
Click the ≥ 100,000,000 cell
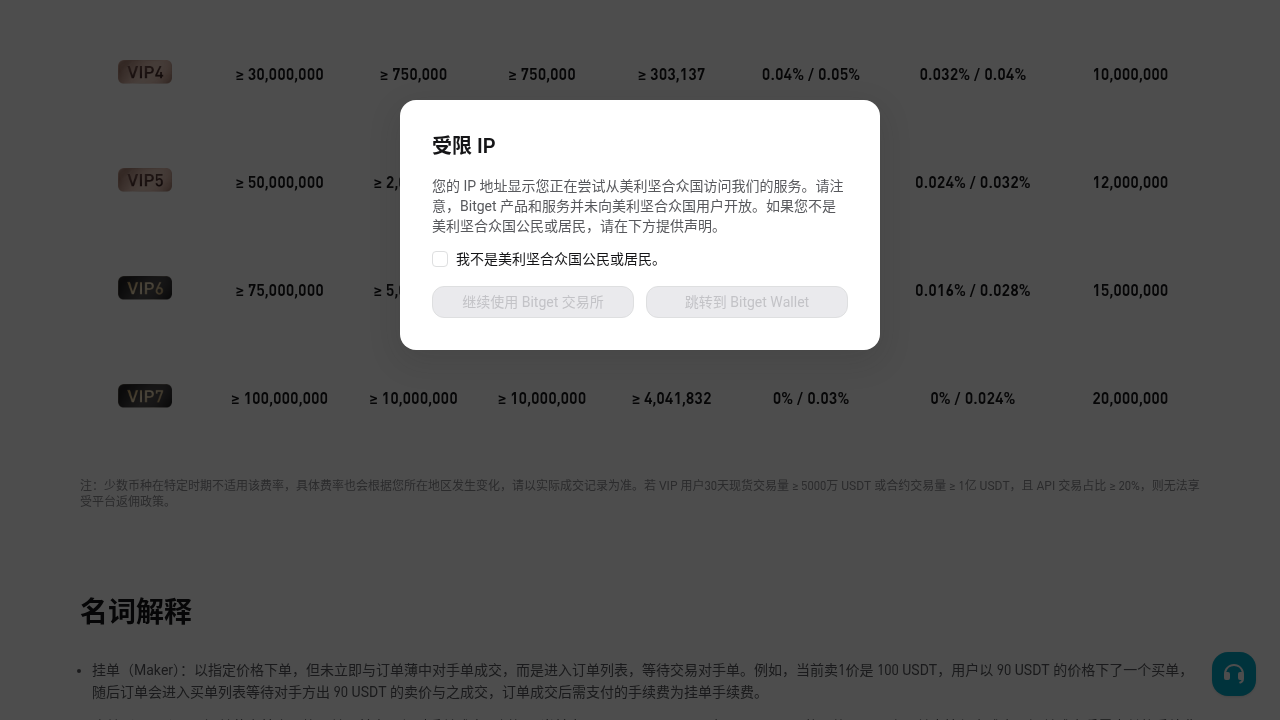point(280,398)
